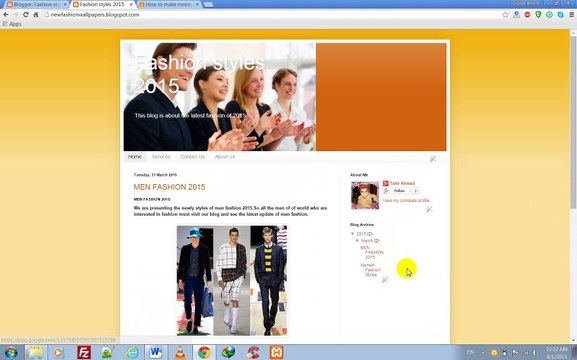Open the Chrome menu hamburger icon
The width and height of the screenshot is (577, 360).
pos(571,15)
